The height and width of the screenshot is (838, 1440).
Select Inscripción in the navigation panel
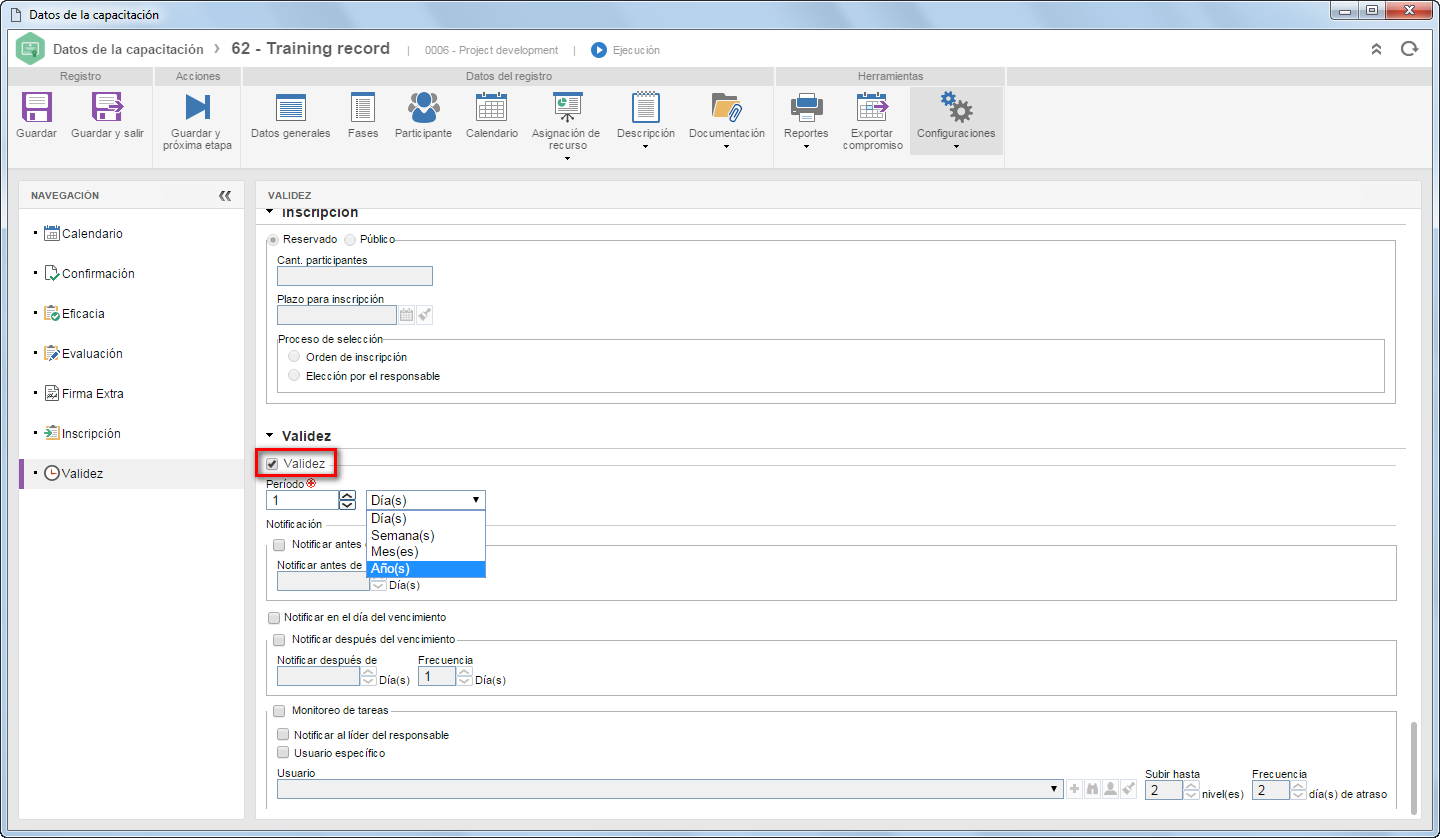click(x=91, y=434)
